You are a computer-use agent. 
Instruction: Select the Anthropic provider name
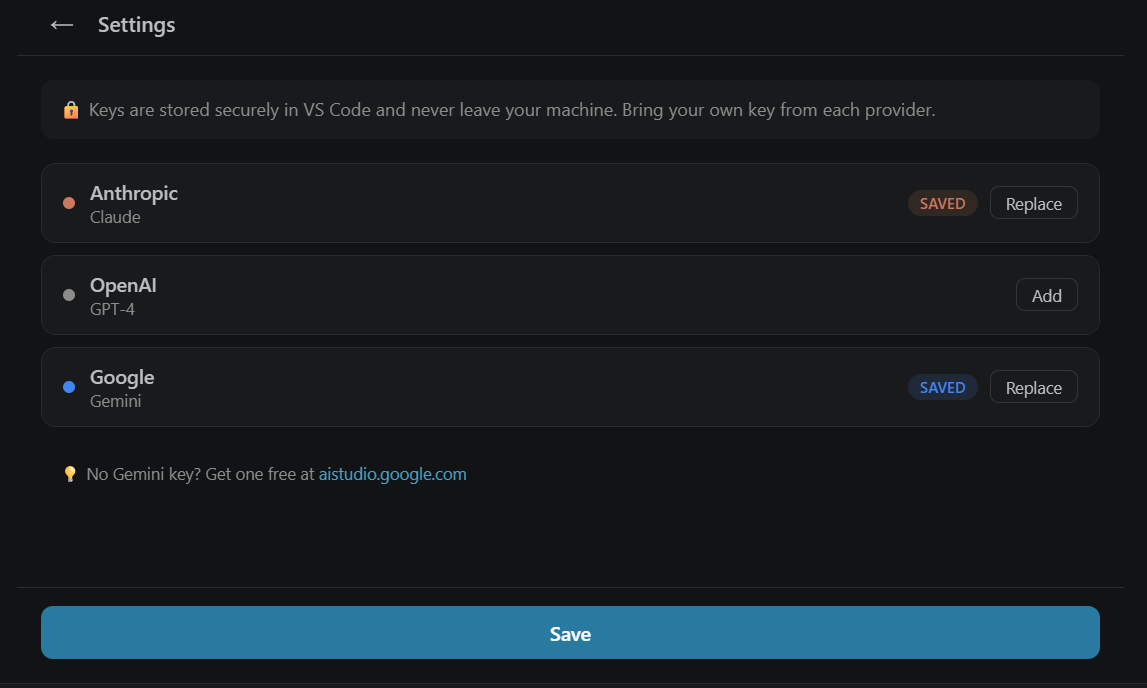pos(134,193)
